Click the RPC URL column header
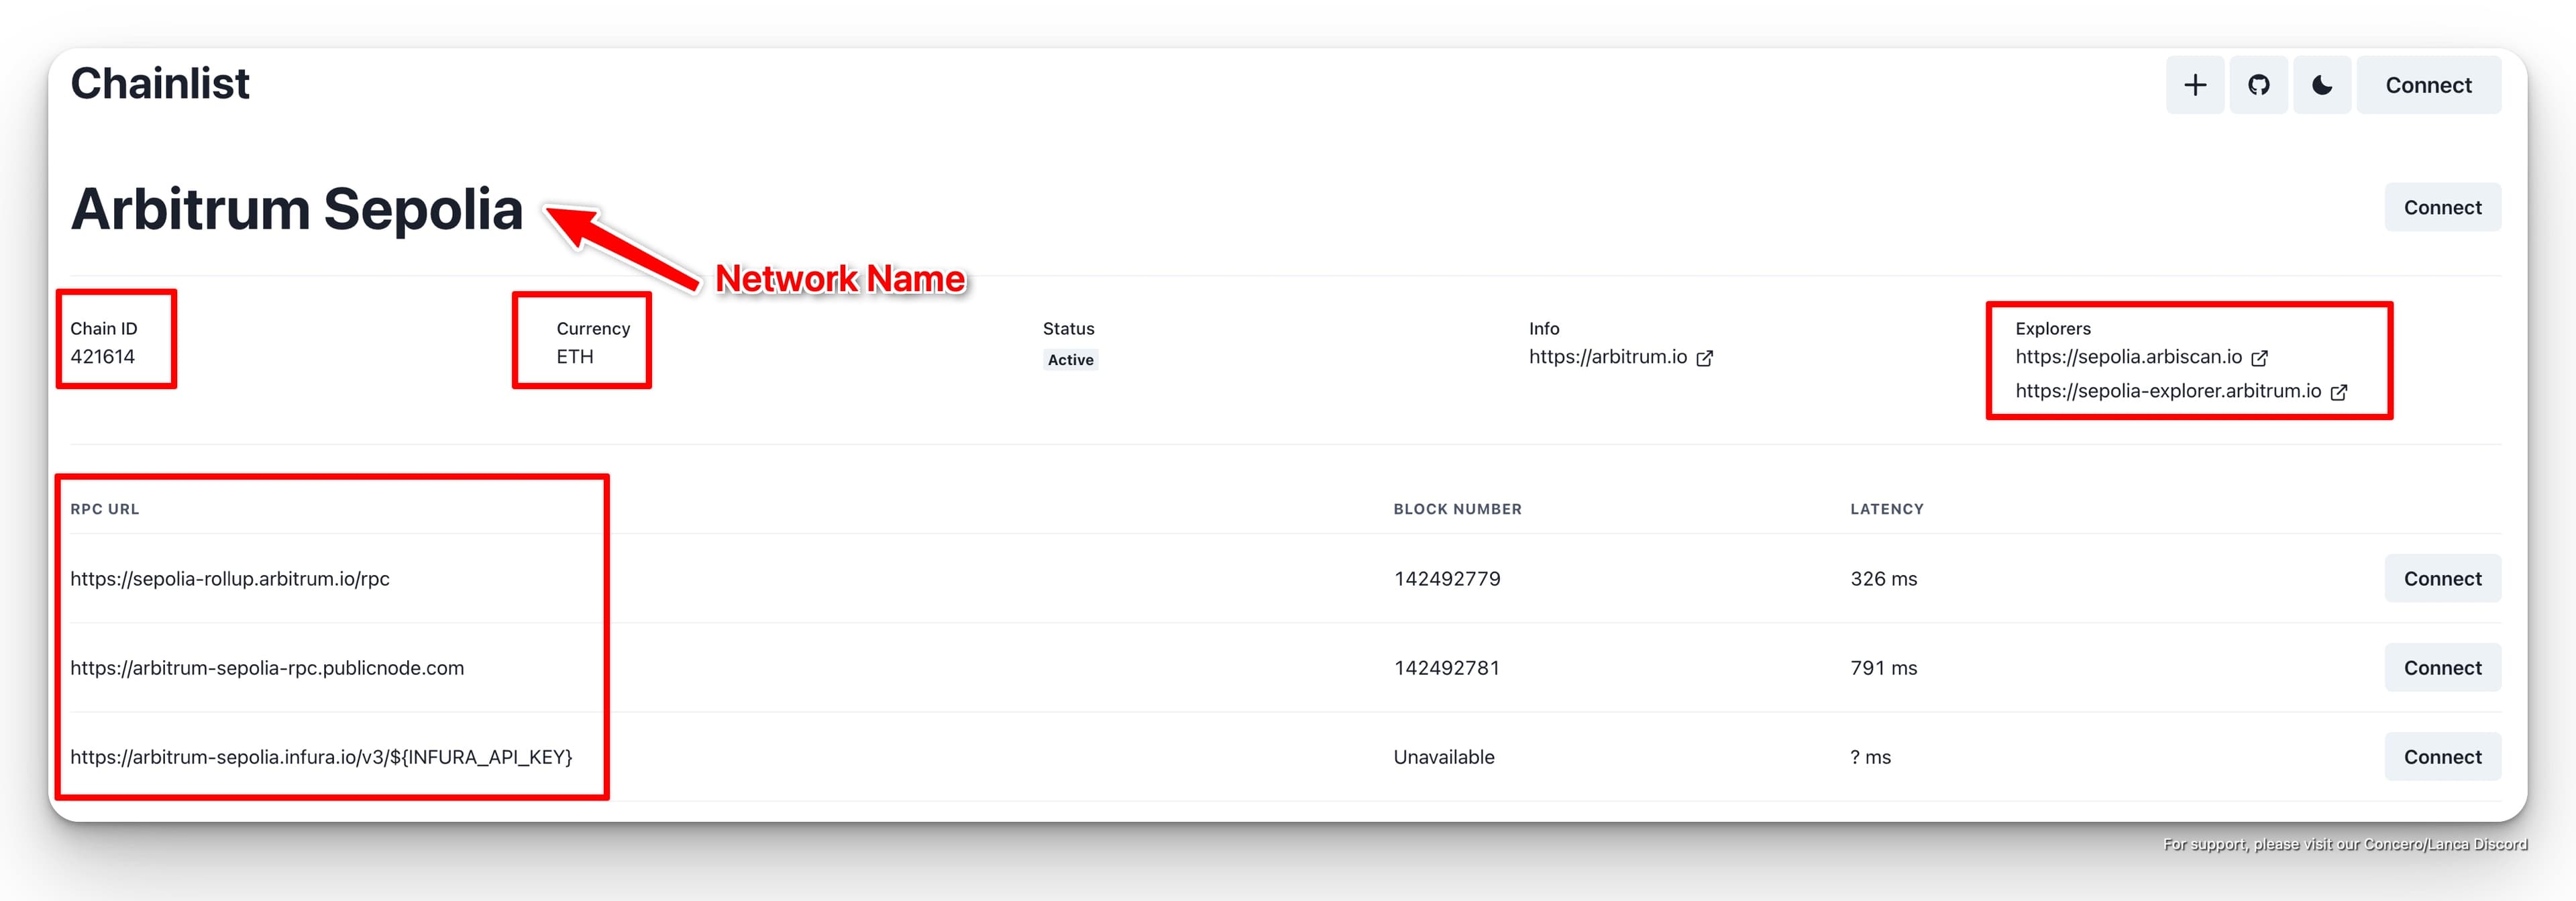This screenshot has height=901, width=2576. click(105, 509)
